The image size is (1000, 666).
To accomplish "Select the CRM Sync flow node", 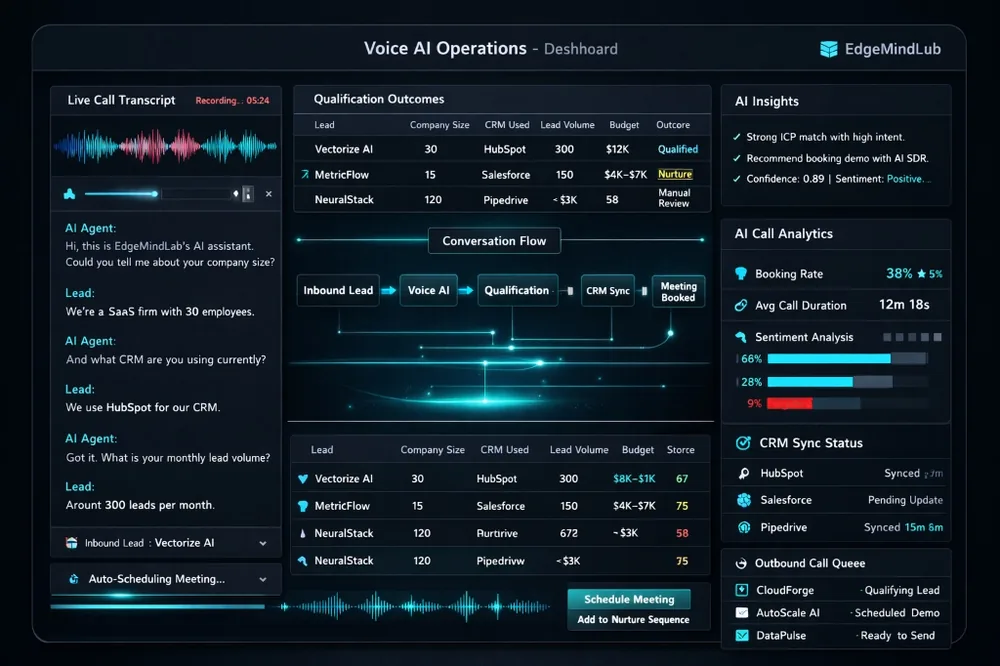I will click(608, 291).
